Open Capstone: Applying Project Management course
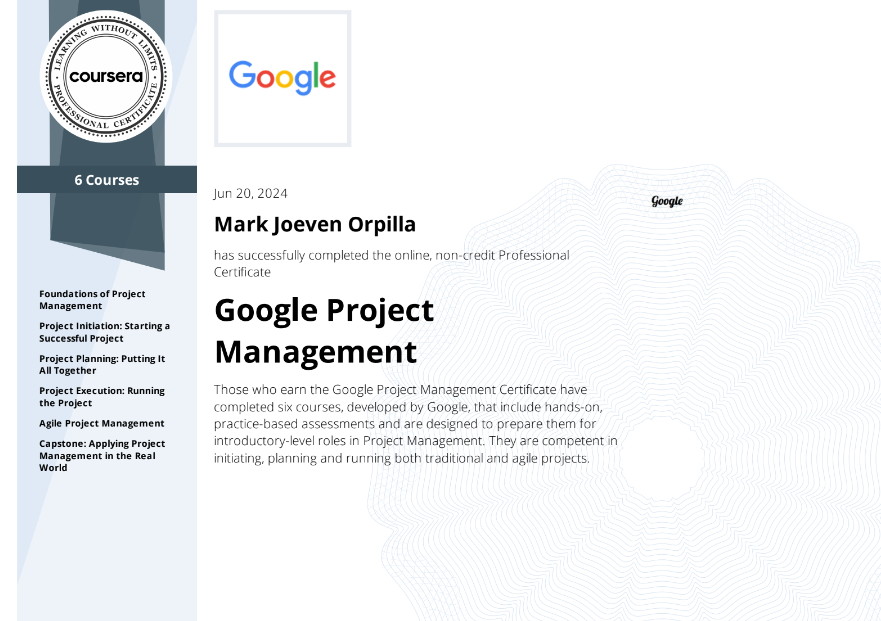 pos(102,455)
